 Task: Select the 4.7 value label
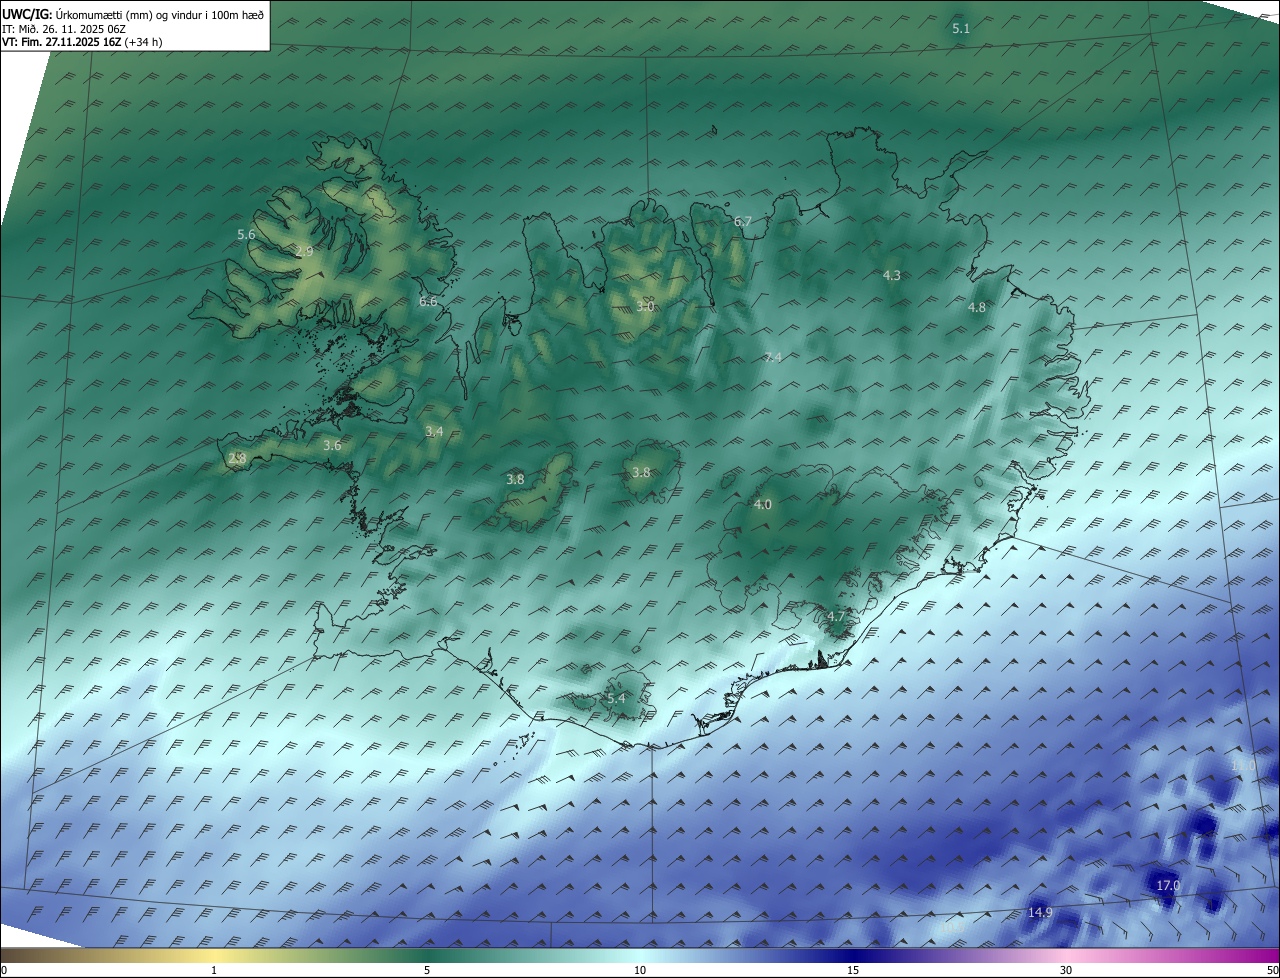(837, 616)
